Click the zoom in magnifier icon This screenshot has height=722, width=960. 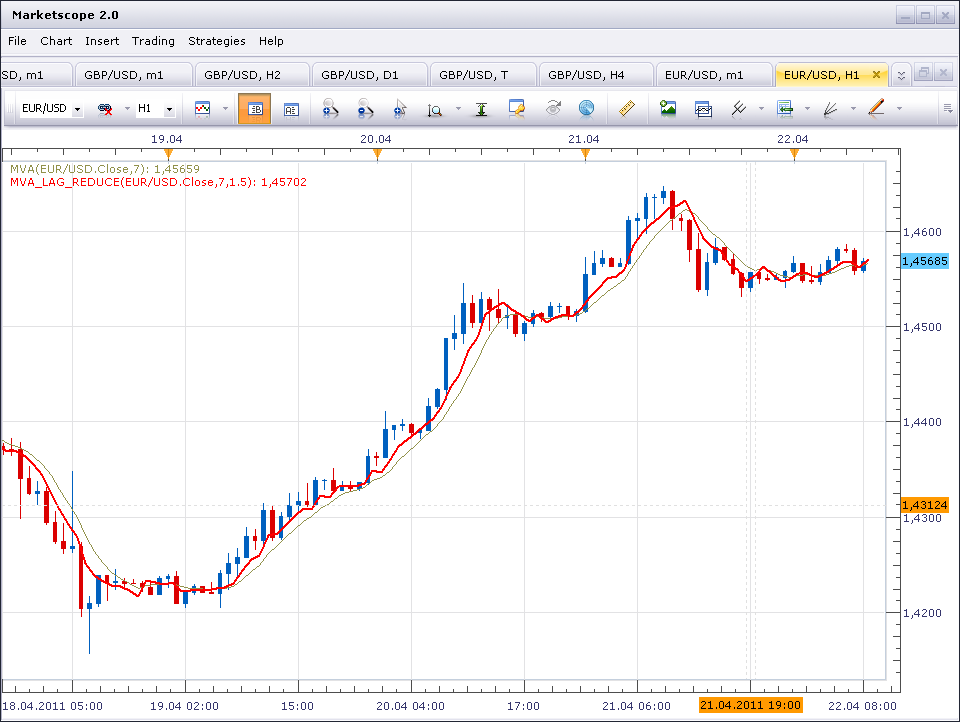[x=330, y=108]
